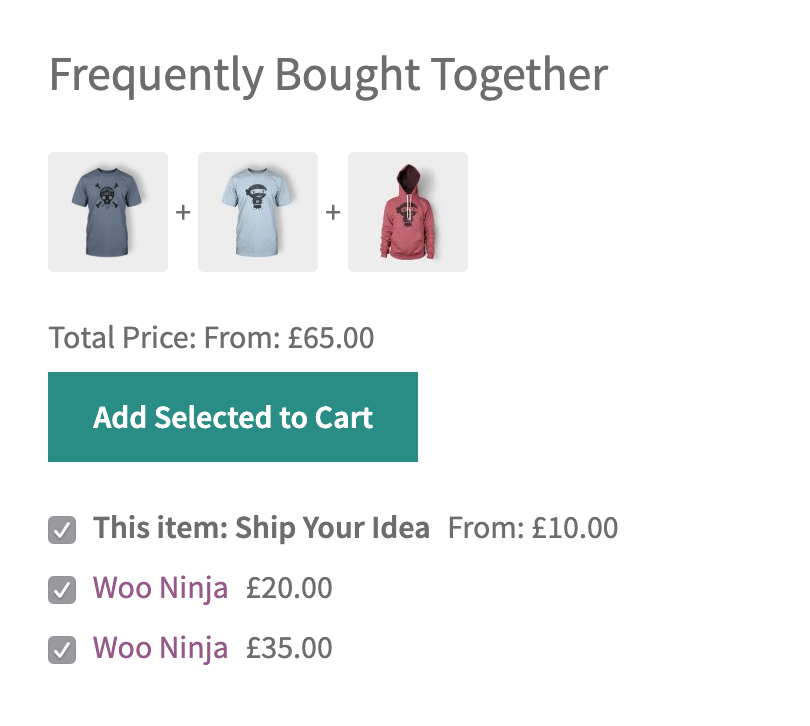Viewport: 810px width, 726px height.
Task: Uncheck the Ship Your Idea item checkbox
Action: pos(62,529)
